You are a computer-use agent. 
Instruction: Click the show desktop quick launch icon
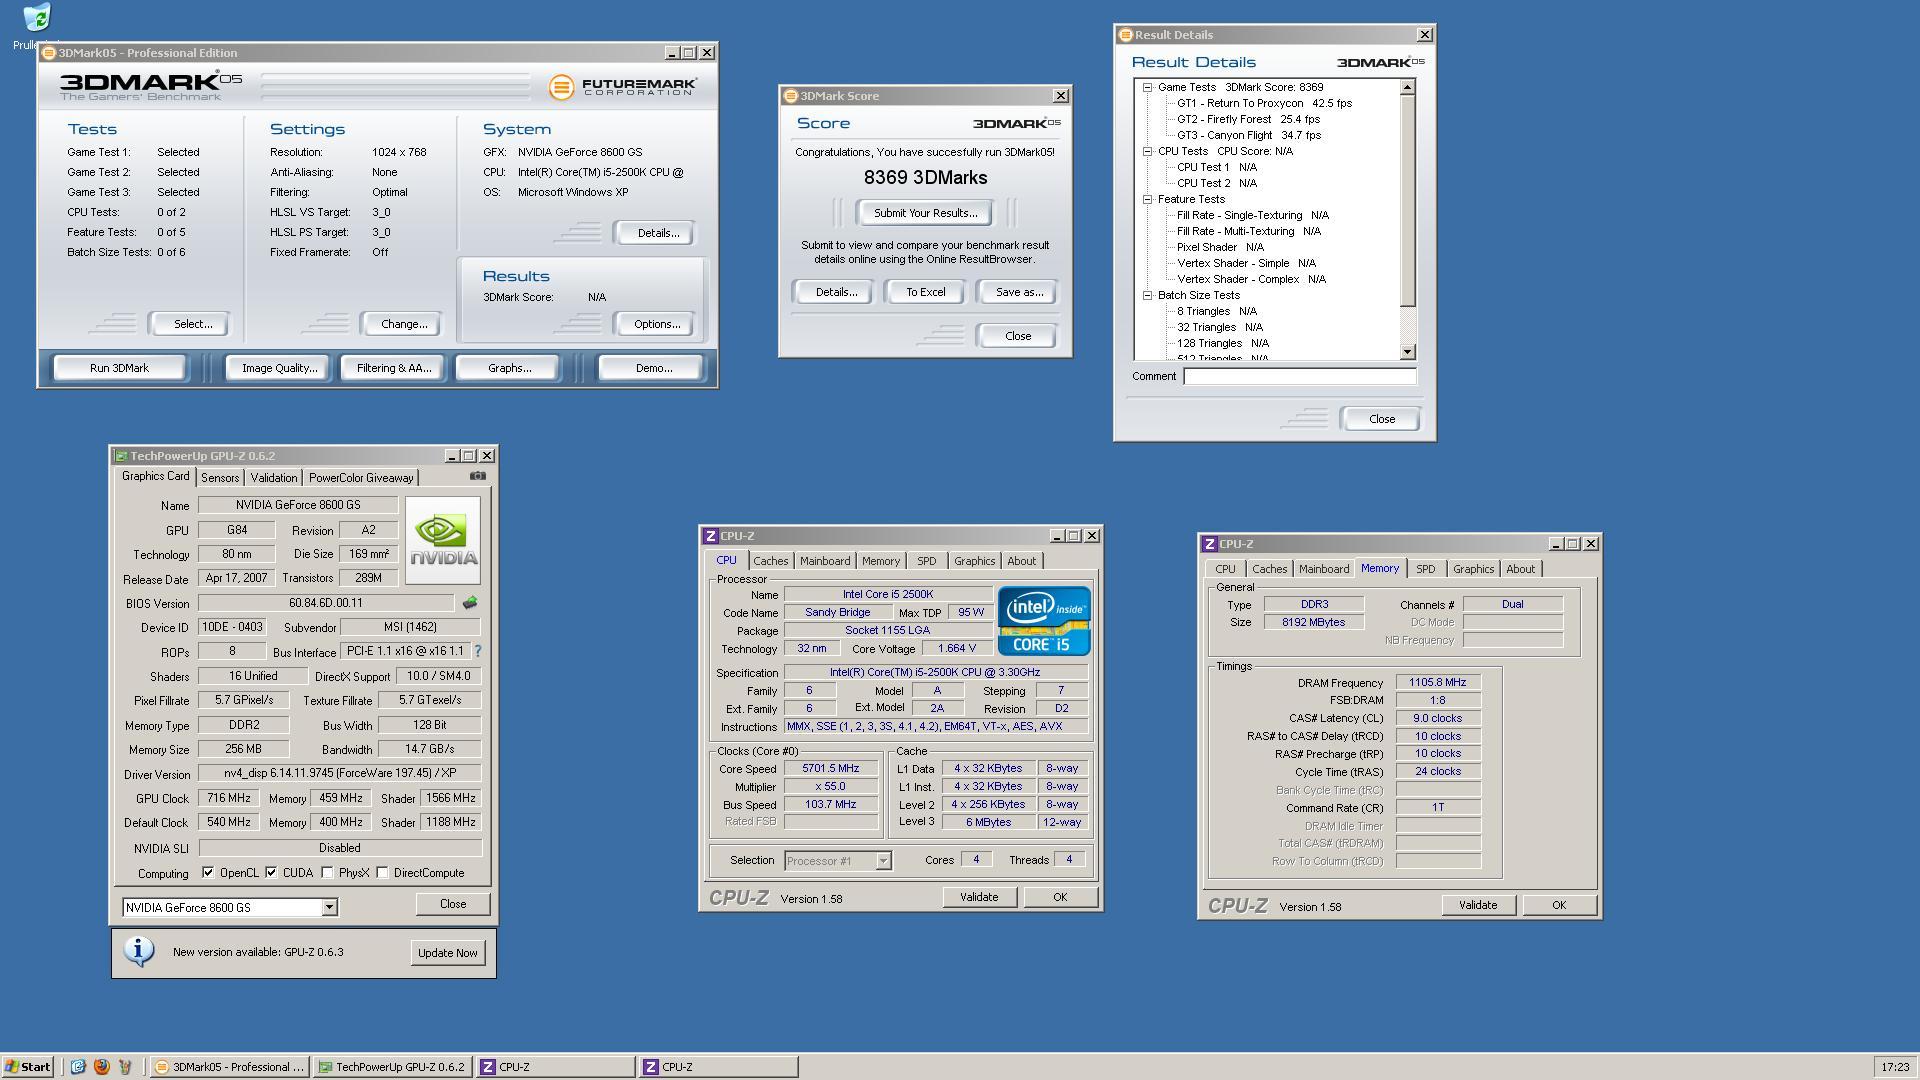click(x=78, y=1067)
